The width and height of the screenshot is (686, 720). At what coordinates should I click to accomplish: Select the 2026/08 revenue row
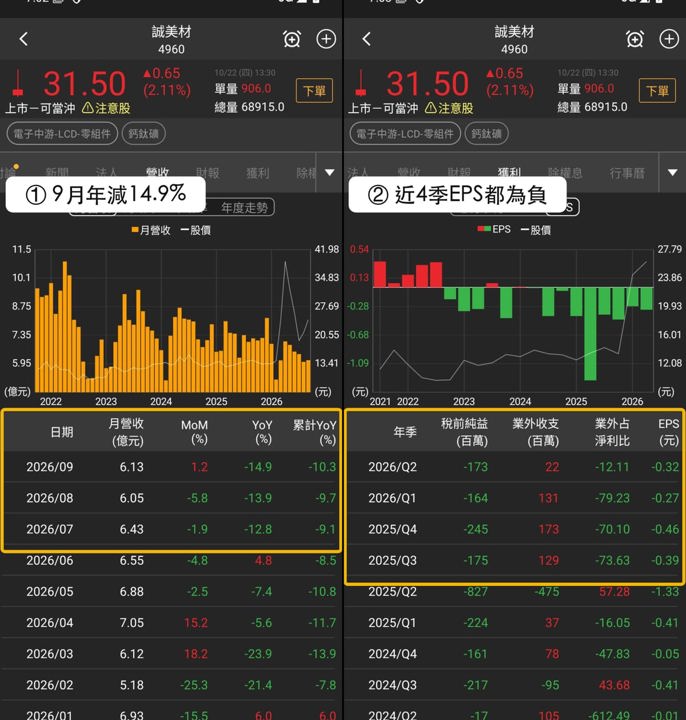171,498
